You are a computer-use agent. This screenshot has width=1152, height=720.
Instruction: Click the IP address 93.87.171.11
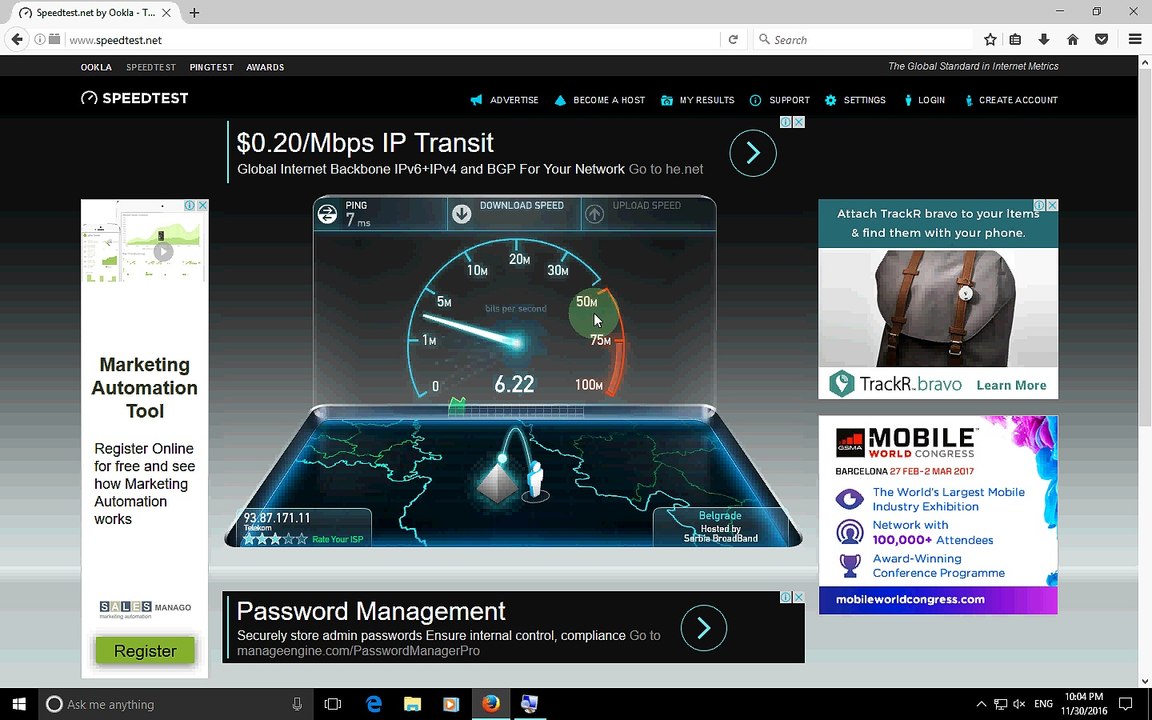tap(277, 518)
